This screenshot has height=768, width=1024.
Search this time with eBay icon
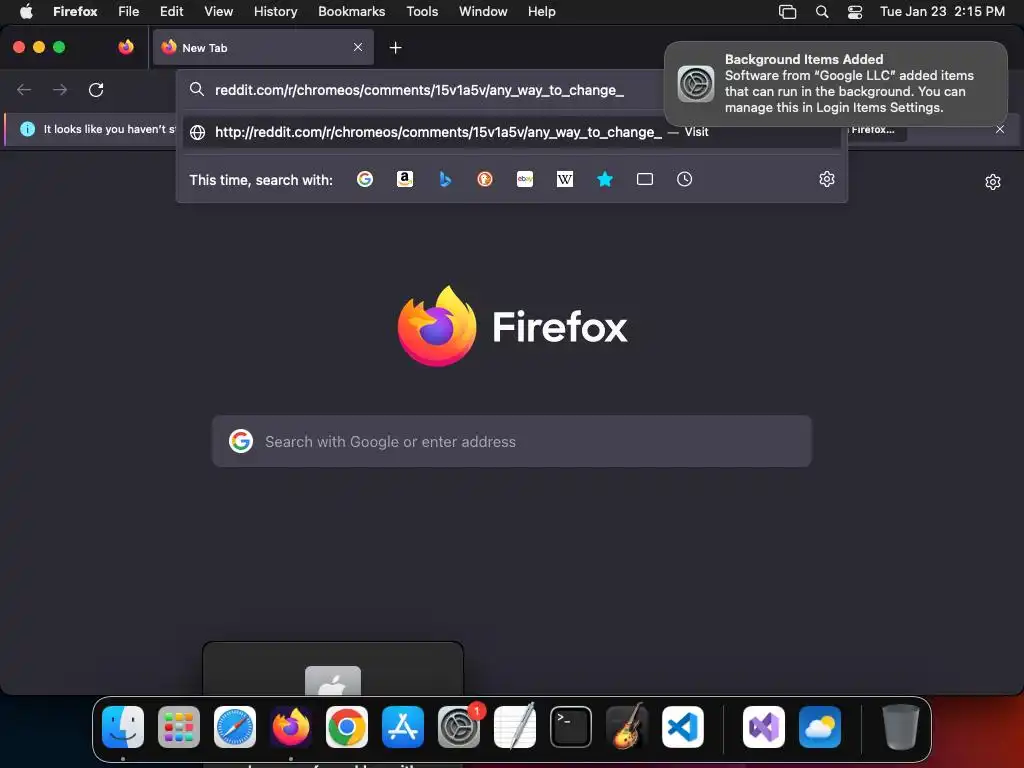pyautogui.click(x=525, y=179)
